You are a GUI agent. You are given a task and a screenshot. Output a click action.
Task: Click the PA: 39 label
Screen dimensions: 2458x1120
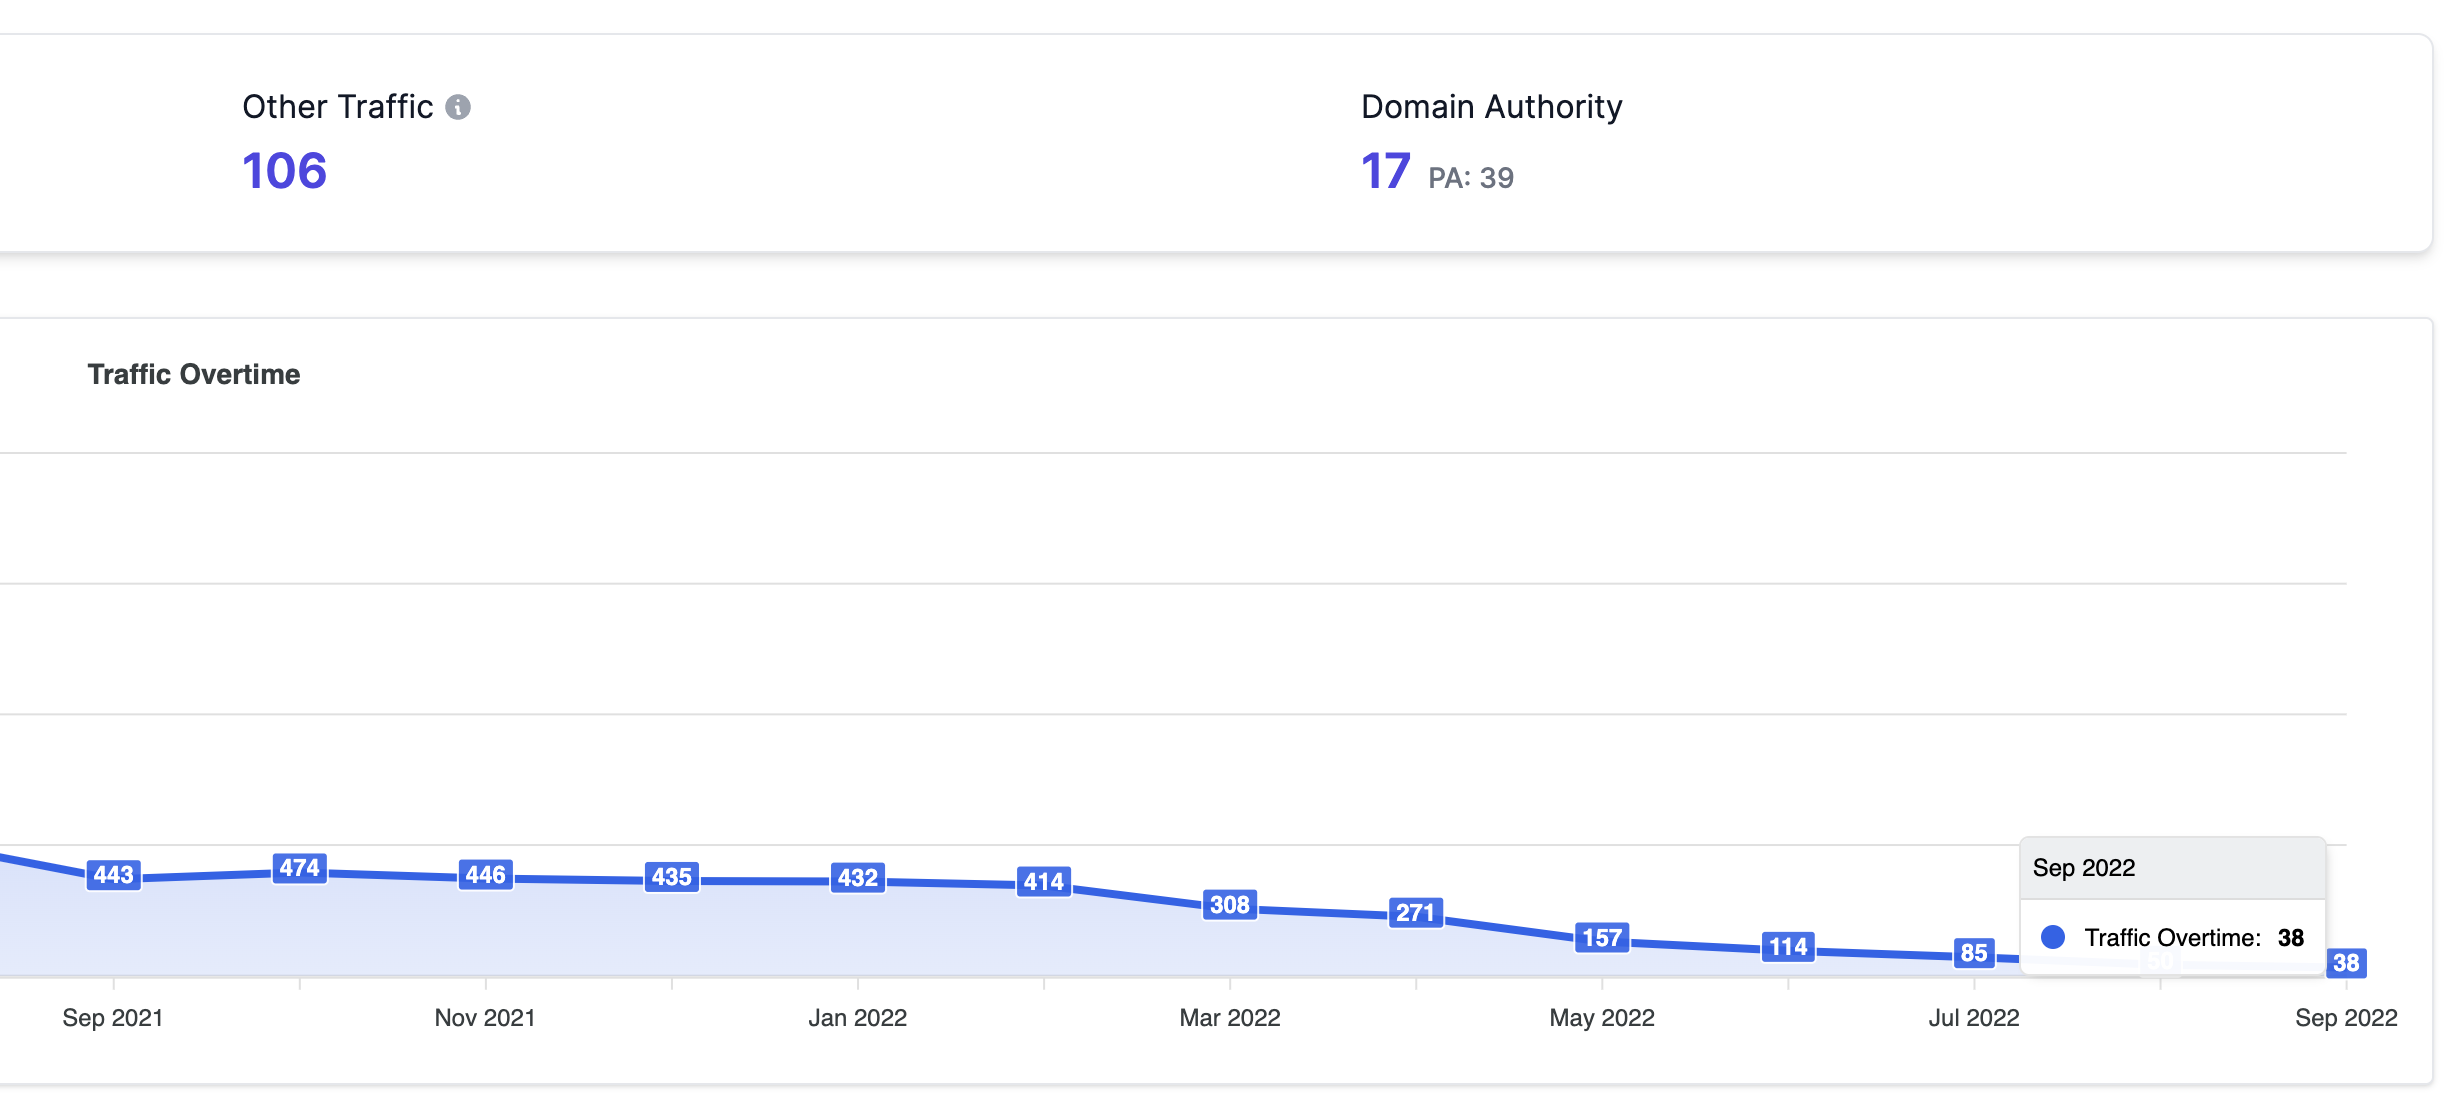pos(1471,178)
